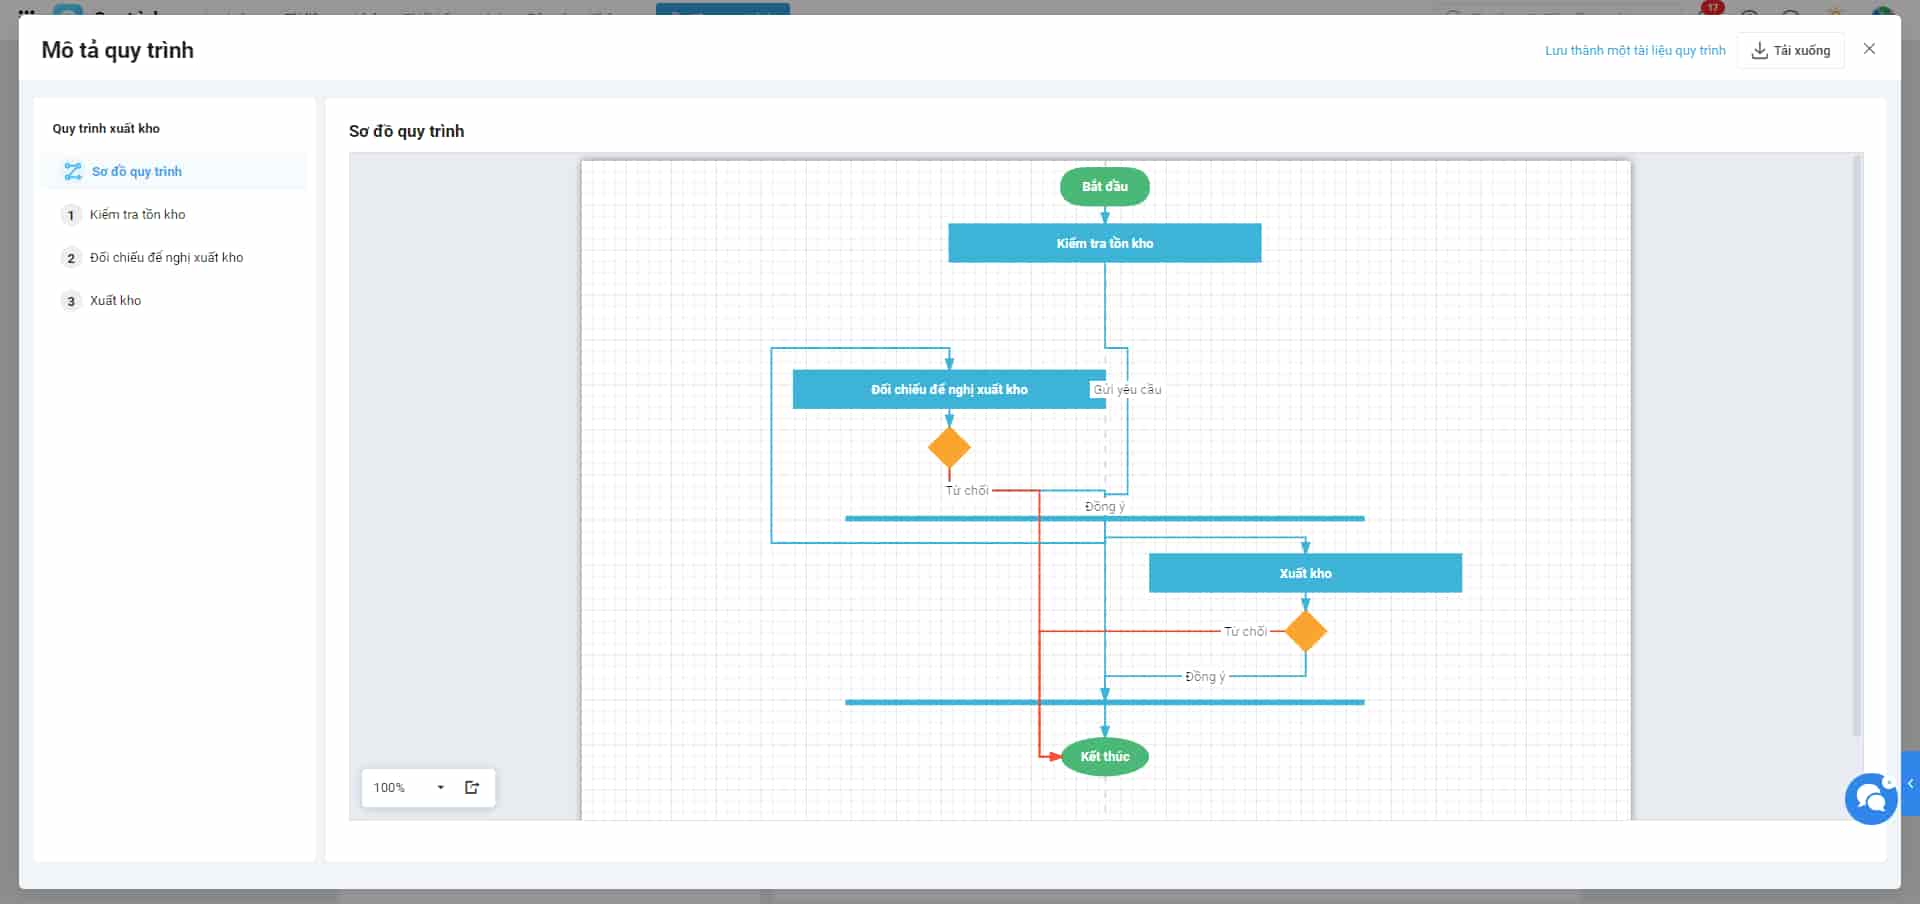The width and height of the screenshot is (1920, 904).
Task: Expand the side panel chevron tab
Action: 1910,784
